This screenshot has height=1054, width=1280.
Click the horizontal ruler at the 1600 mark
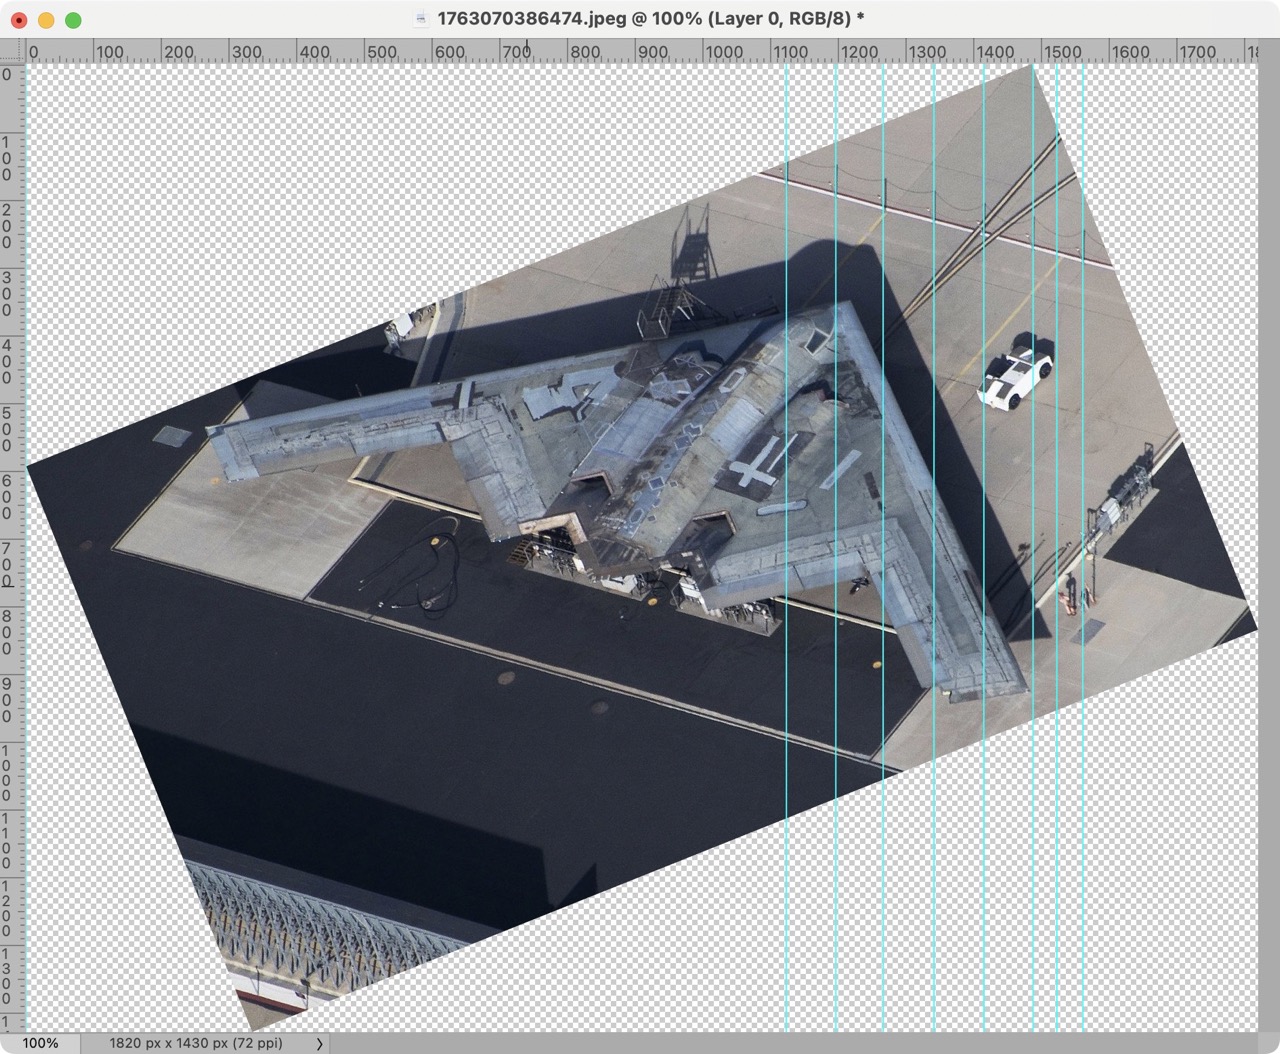[x=1110, y=52]
